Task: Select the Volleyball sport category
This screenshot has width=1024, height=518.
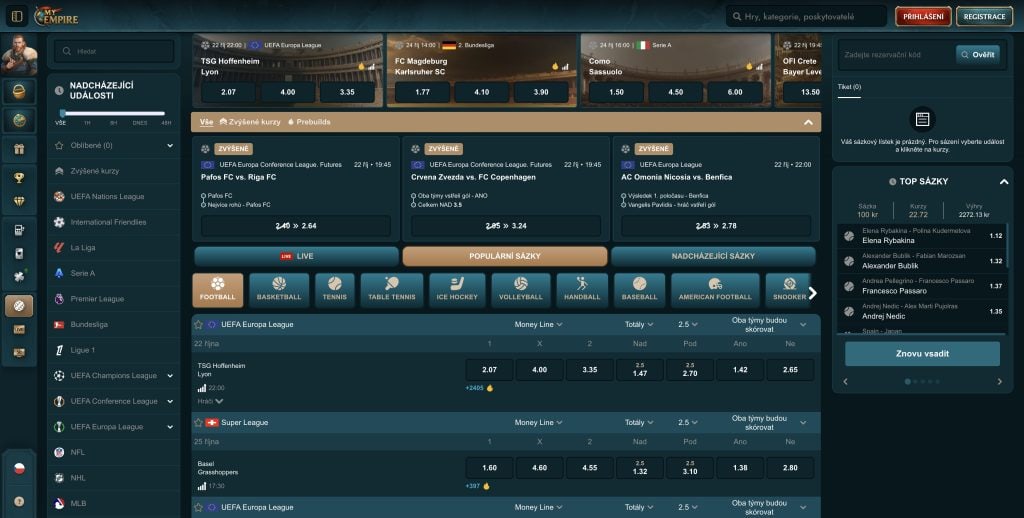Action: click(x=520, y=290)
